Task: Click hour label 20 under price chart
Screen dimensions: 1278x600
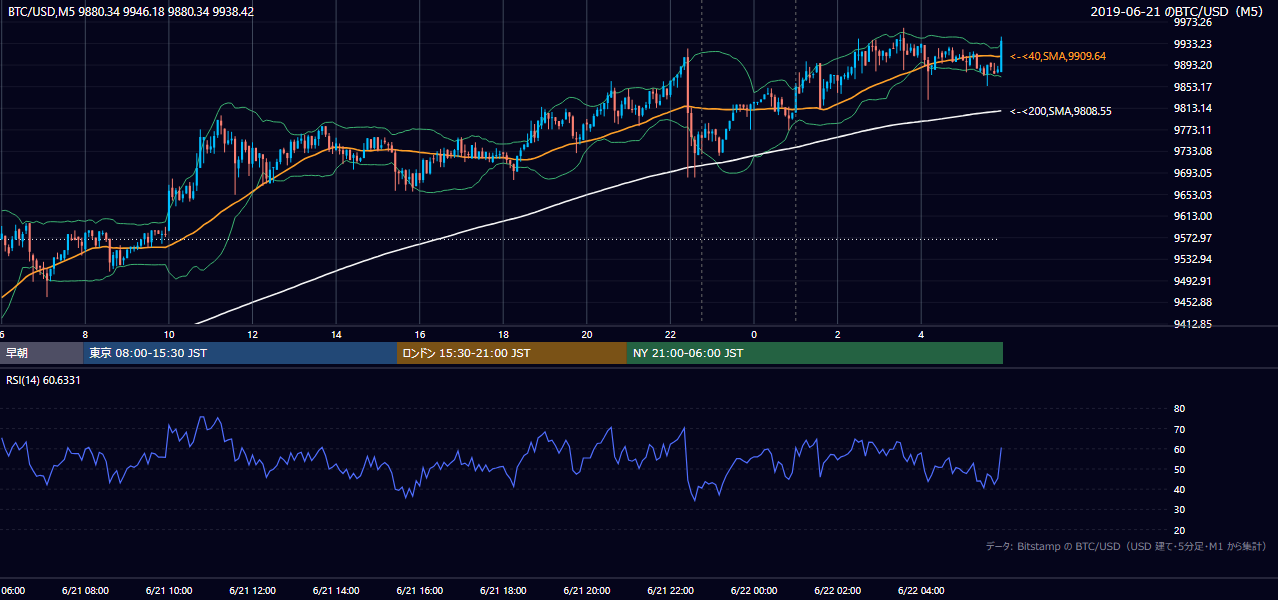Action: (587, 334)
